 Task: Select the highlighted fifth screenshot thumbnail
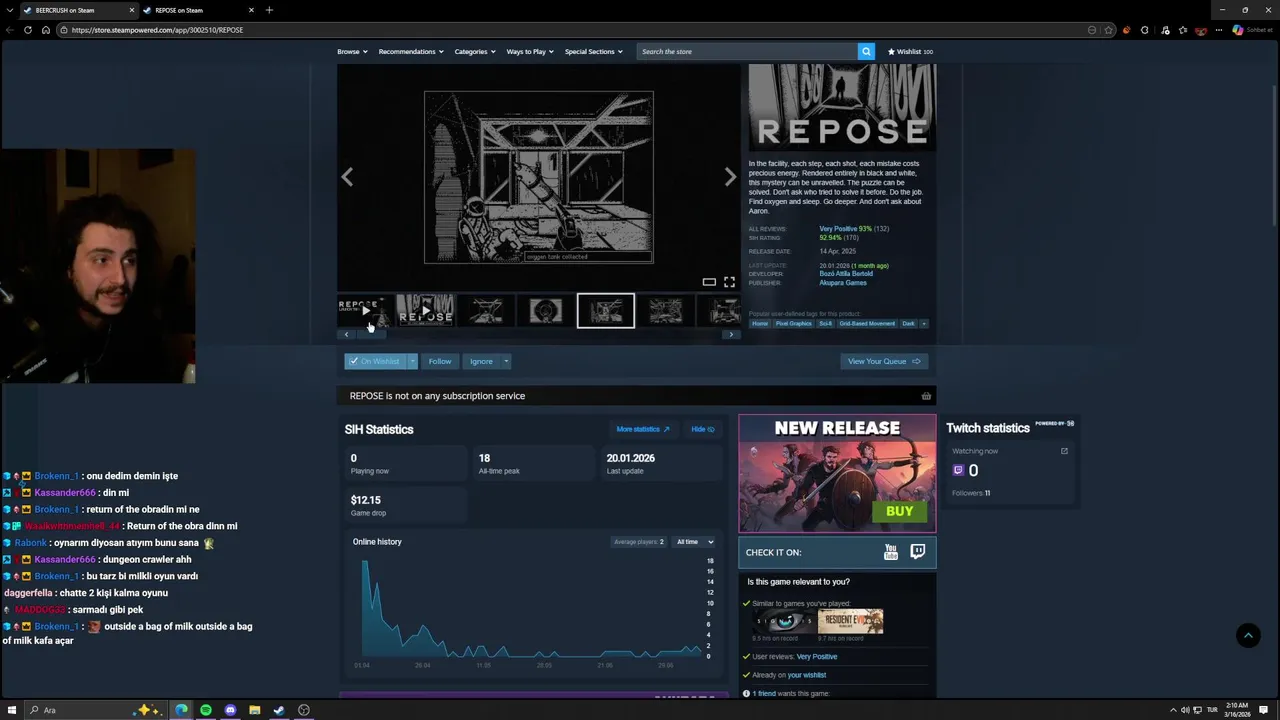coord(606,311)
